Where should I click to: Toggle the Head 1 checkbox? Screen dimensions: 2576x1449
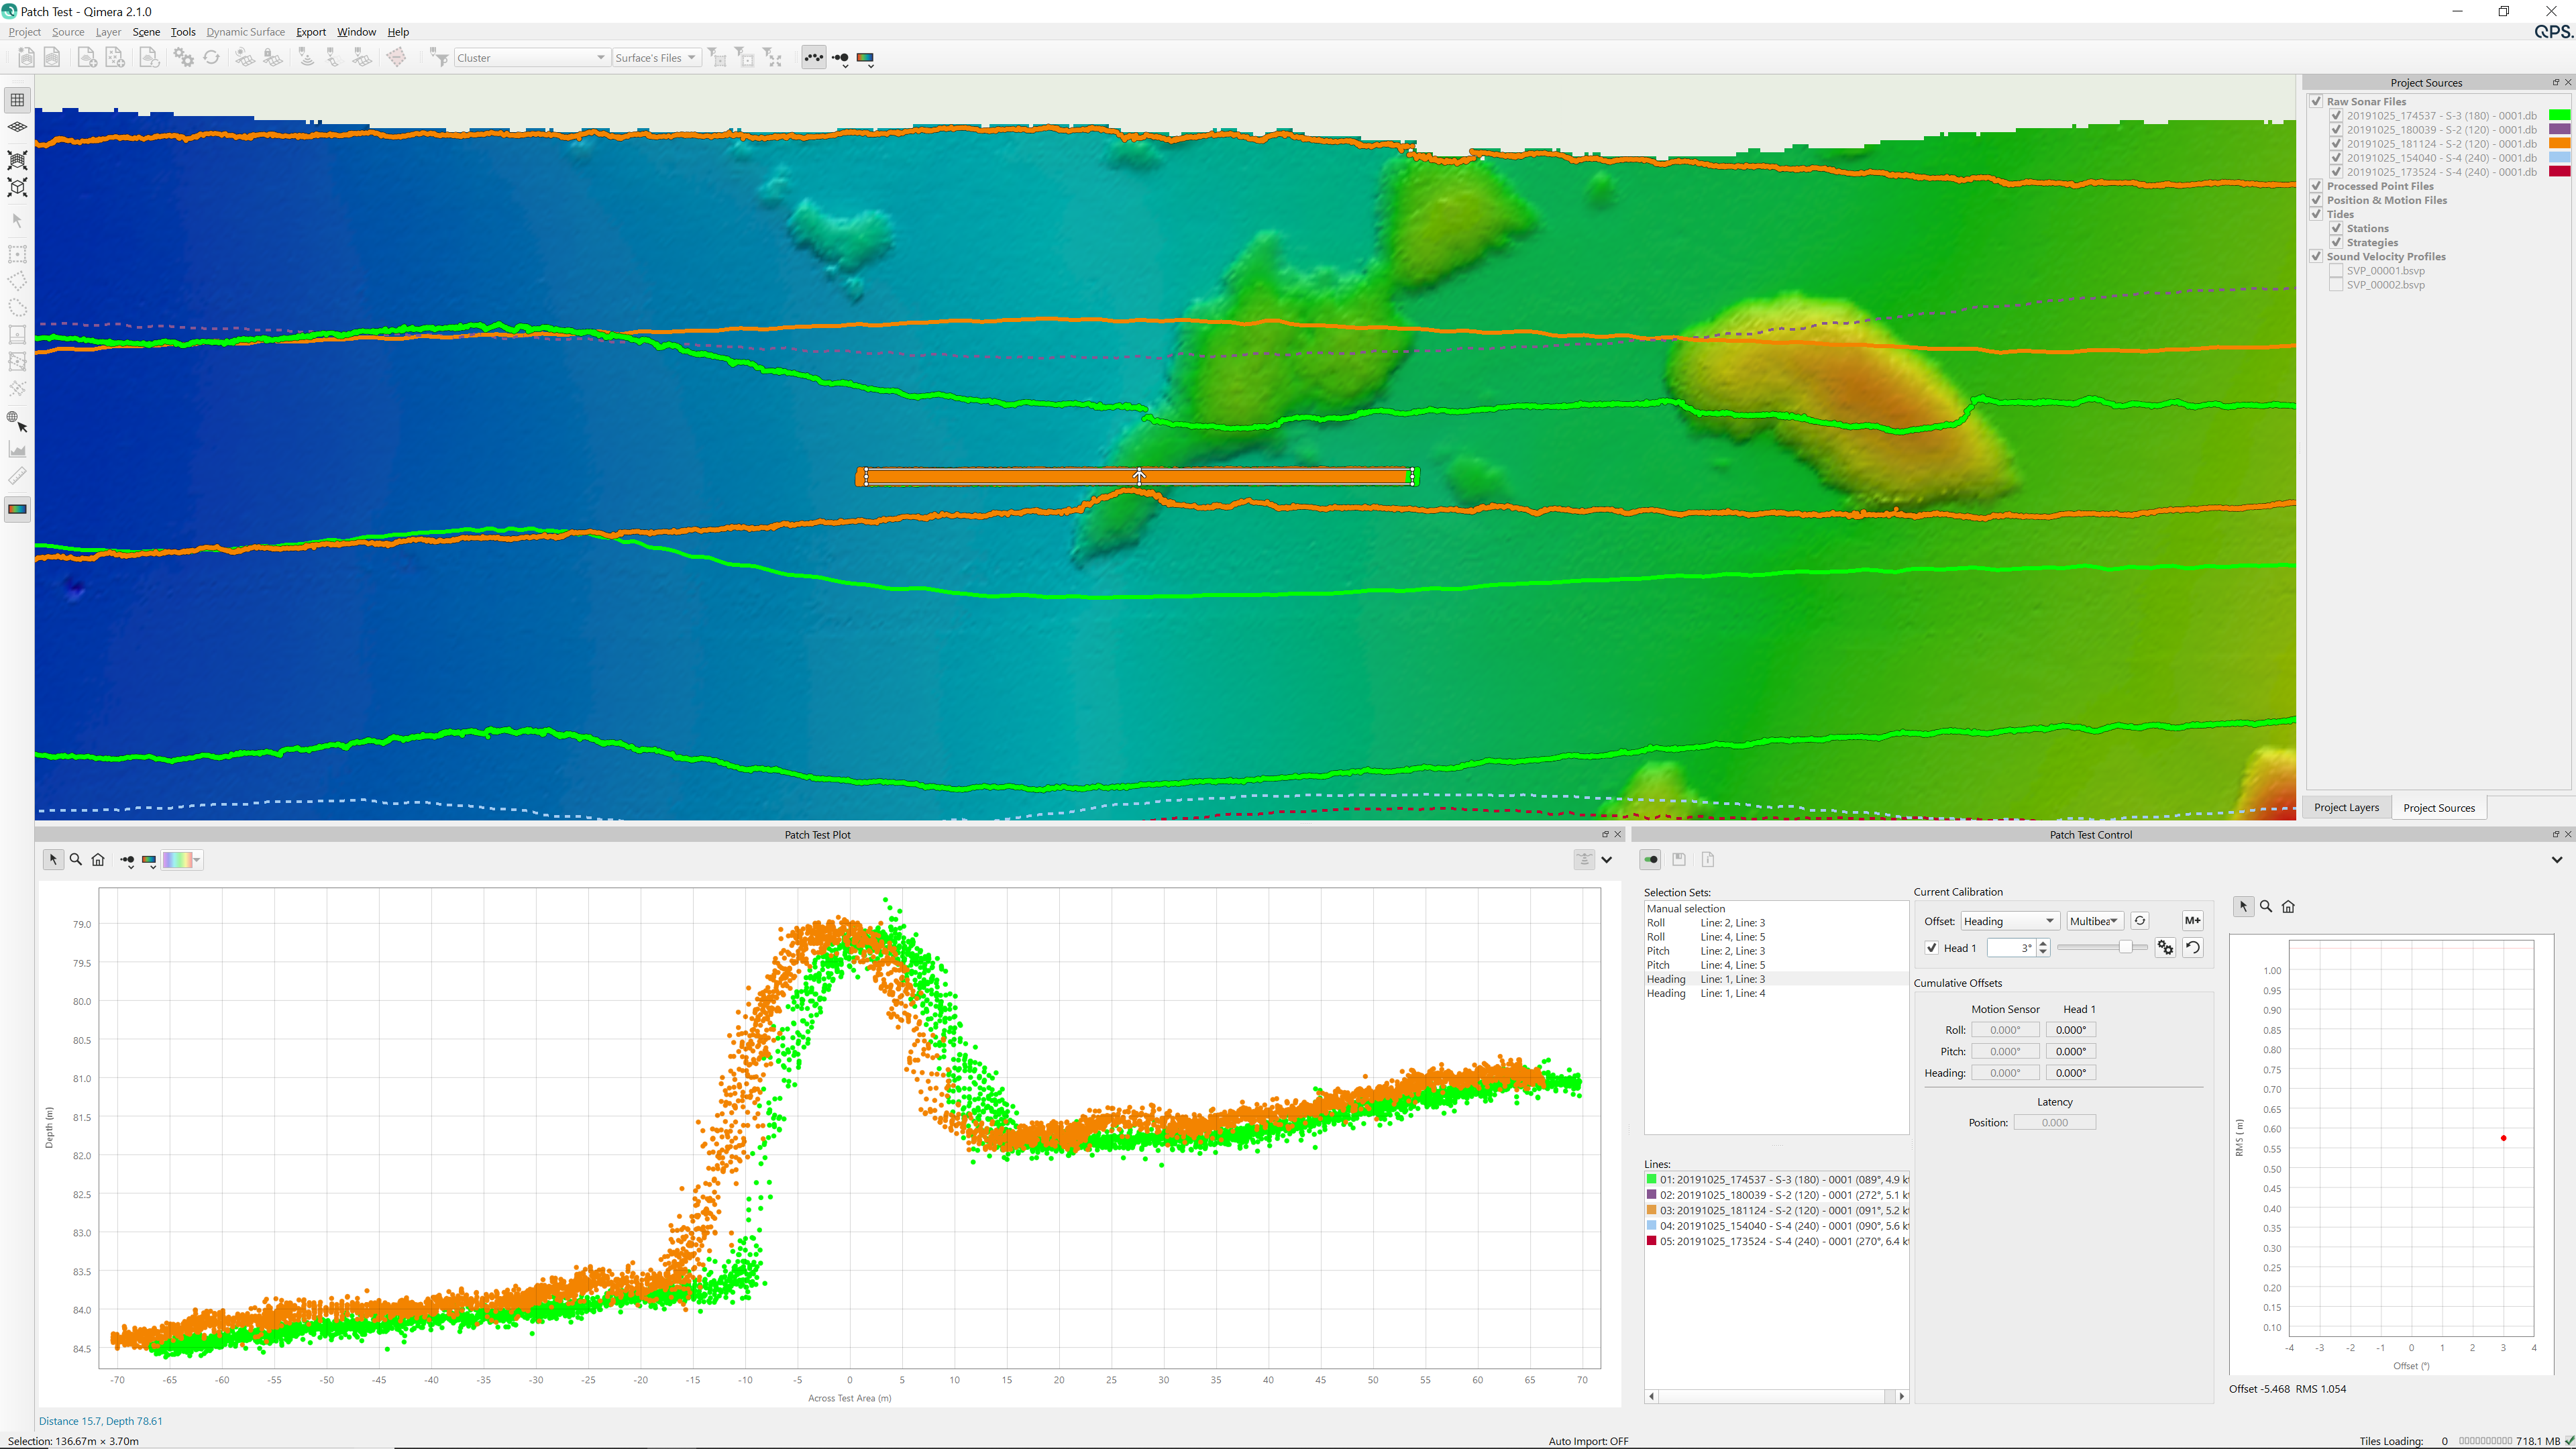point(1931,947)
